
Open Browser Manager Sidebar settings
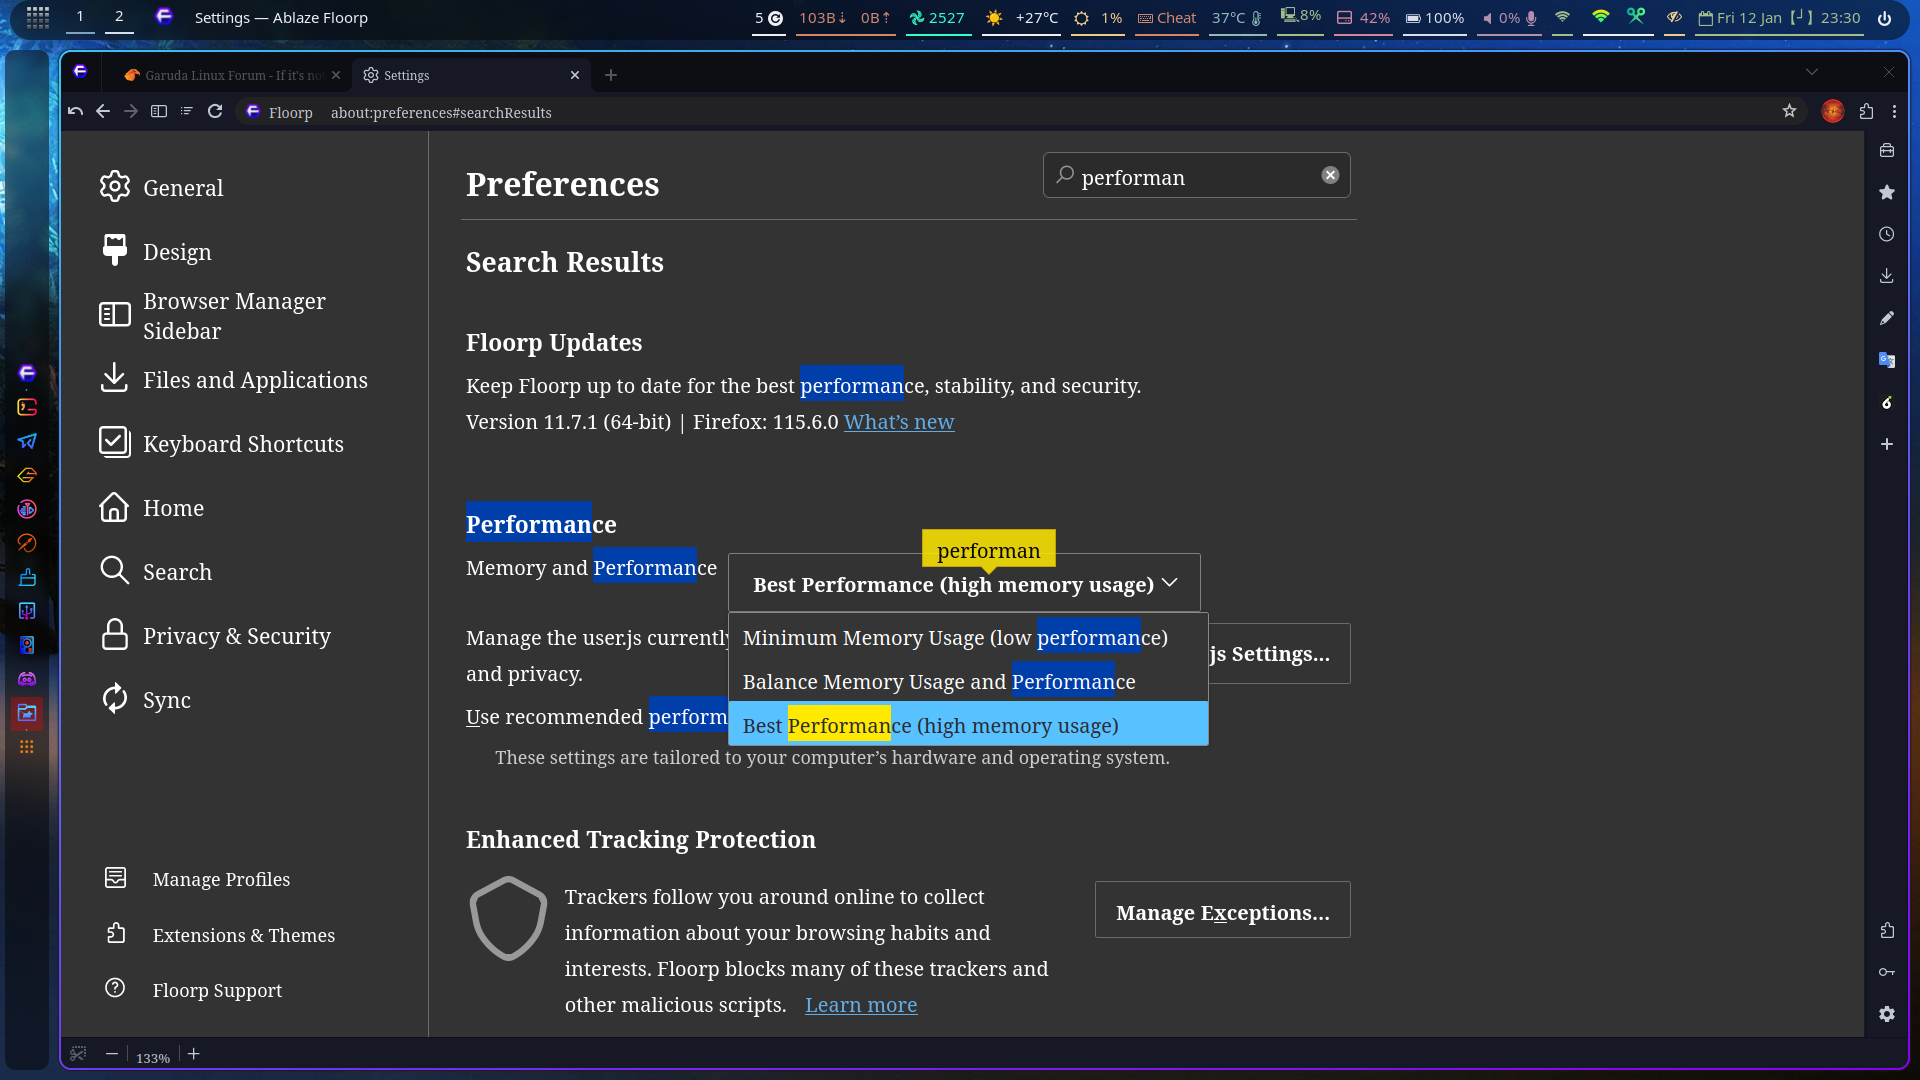click(x=213, y=315)
